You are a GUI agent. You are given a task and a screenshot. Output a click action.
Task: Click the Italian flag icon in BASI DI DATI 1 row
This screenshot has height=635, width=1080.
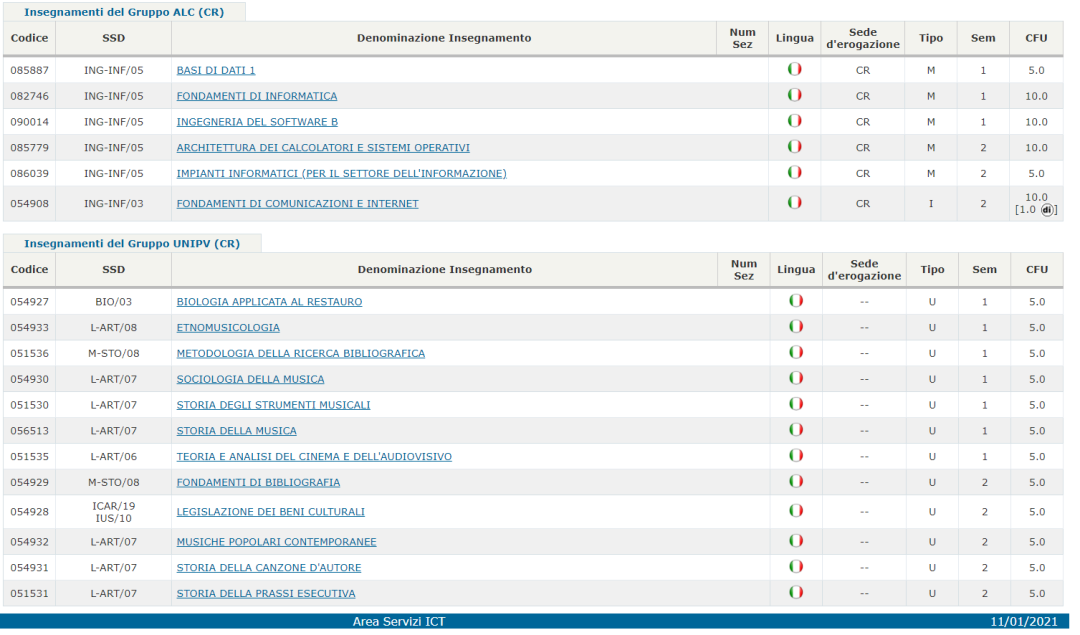[x=794, y=69]
